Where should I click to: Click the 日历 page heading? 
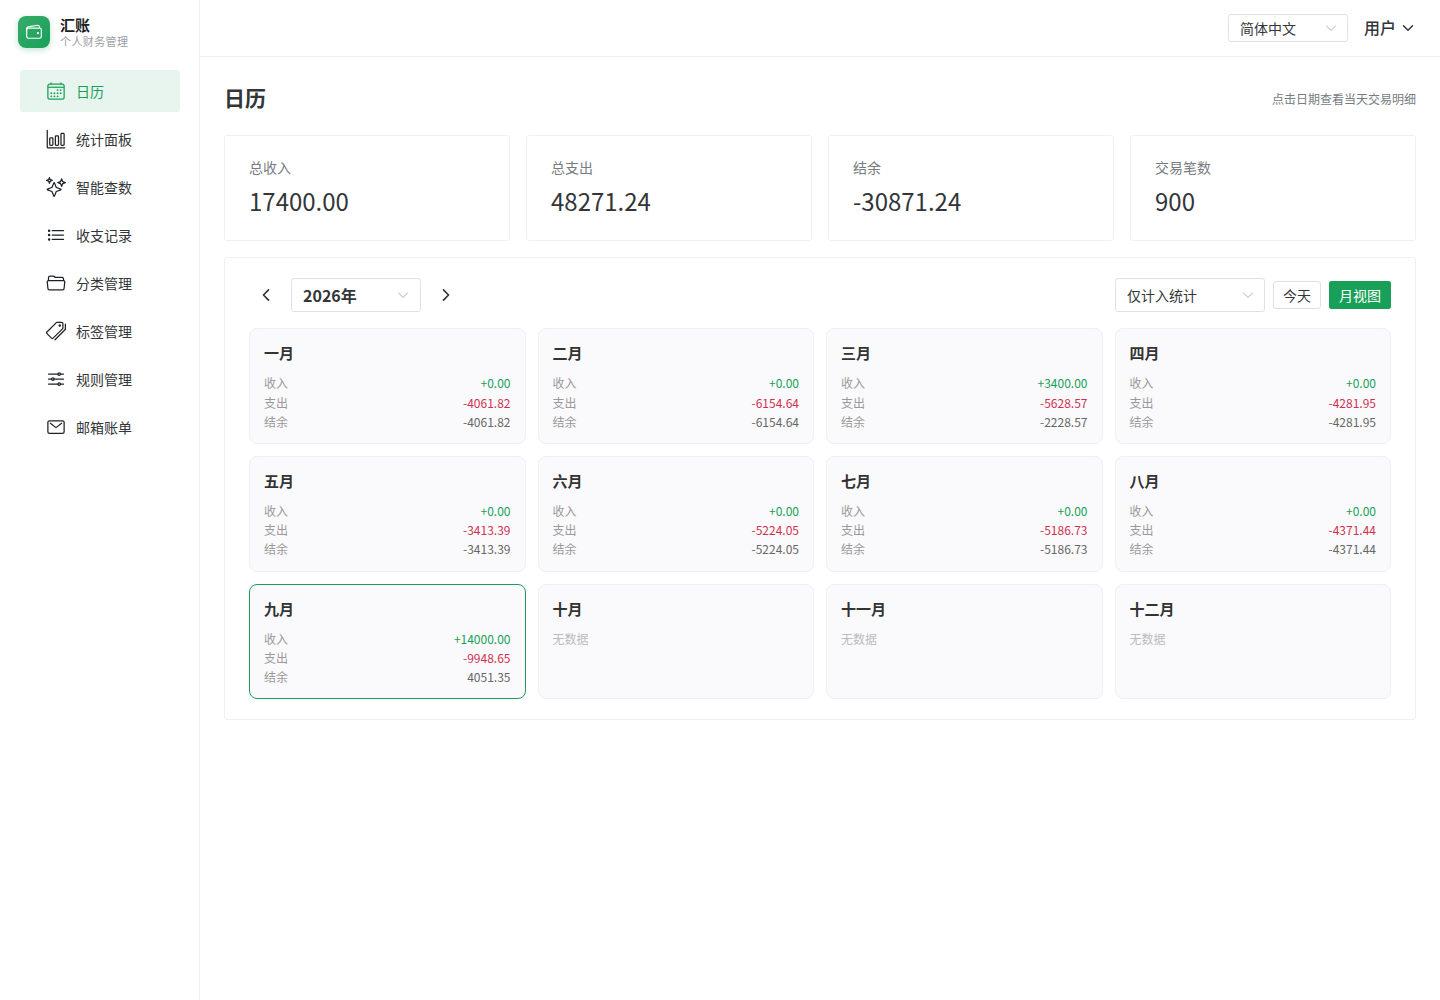tap(245, 99)
